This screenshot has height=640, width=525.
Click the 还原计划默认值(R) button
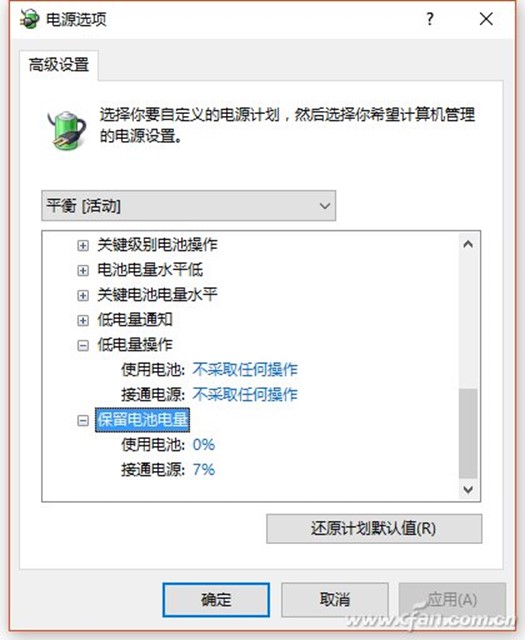[x=374, y=529]
